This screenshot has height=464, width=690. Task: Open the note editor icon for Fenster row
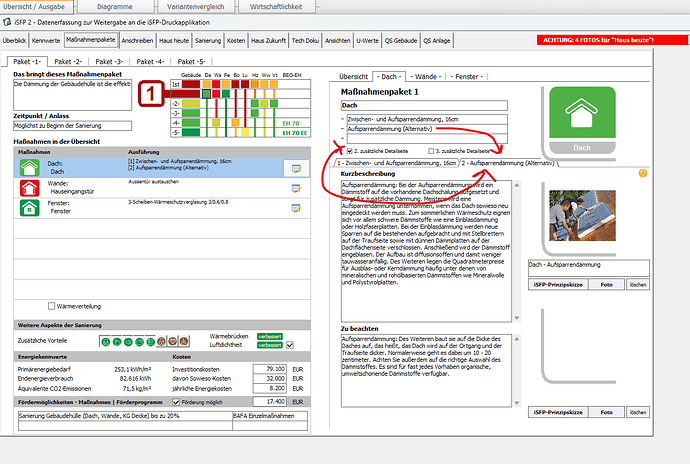[x=295, y=208]
